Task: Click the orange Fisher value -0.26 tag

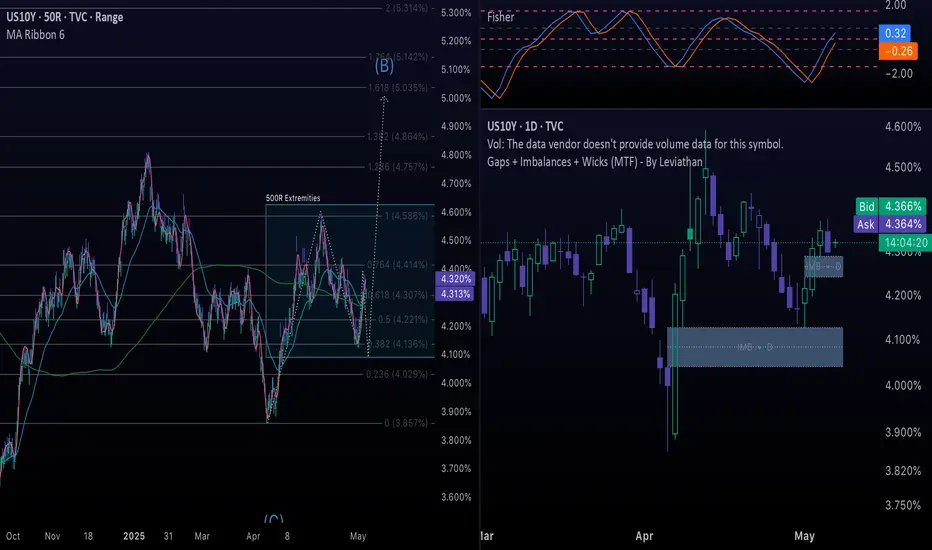Action: click(x=899, y=51)
